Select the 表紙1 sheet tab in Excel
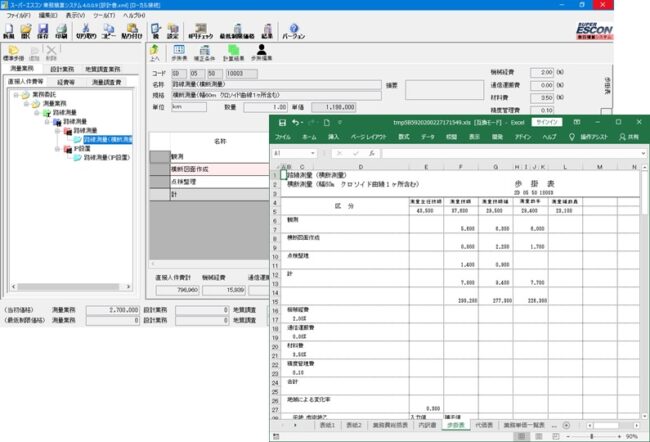Screen dimensions: 650x442 [x=327, y=425]
